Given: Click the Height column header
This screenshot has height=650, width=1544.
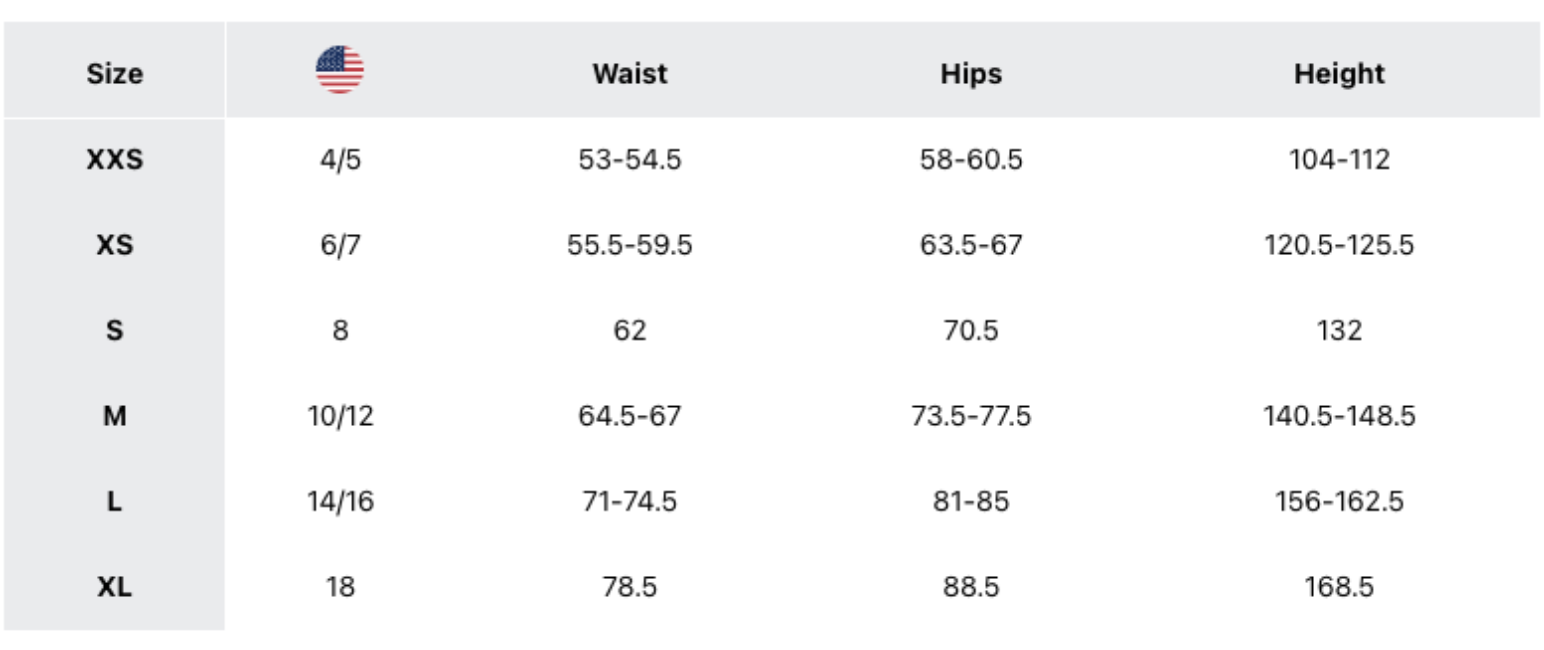Looking at the screenshot, I should 1339,74.
